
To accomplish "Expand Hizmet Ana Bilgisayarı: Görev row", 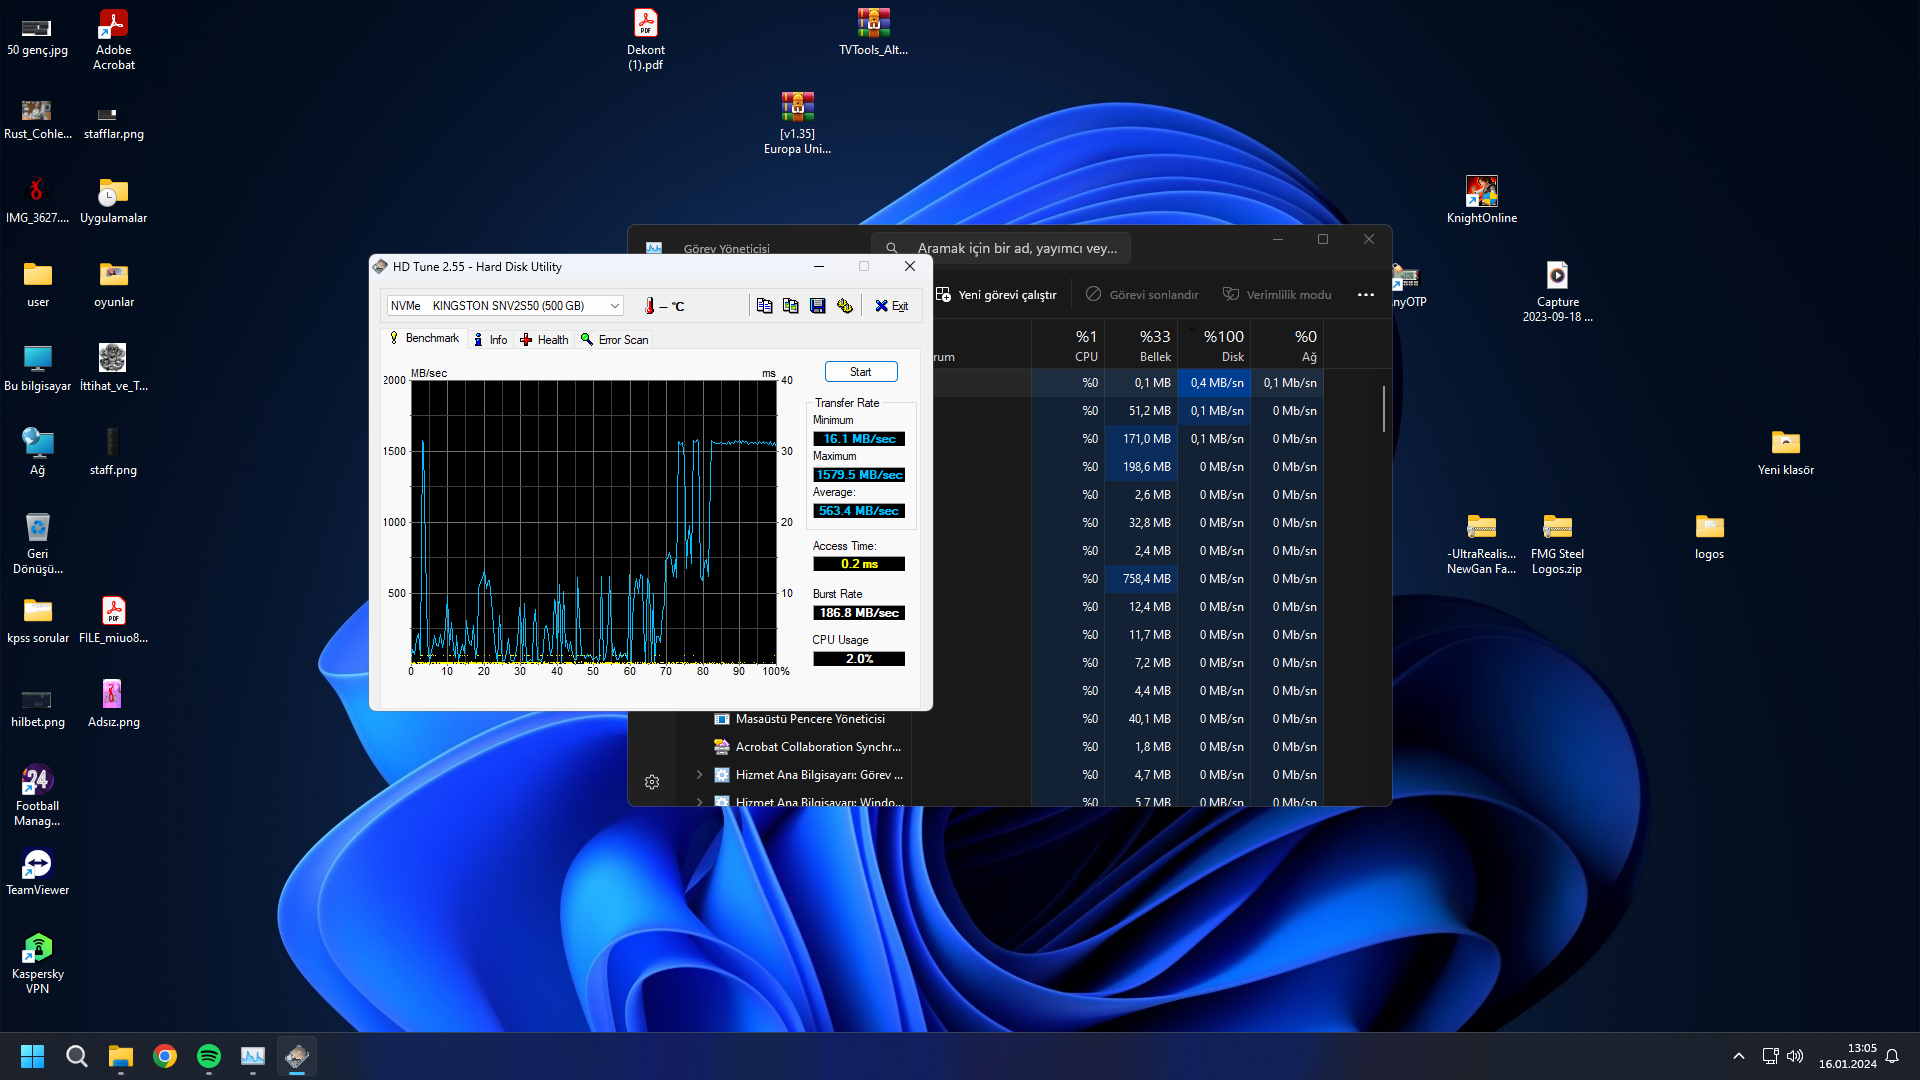I will [699, 775].
